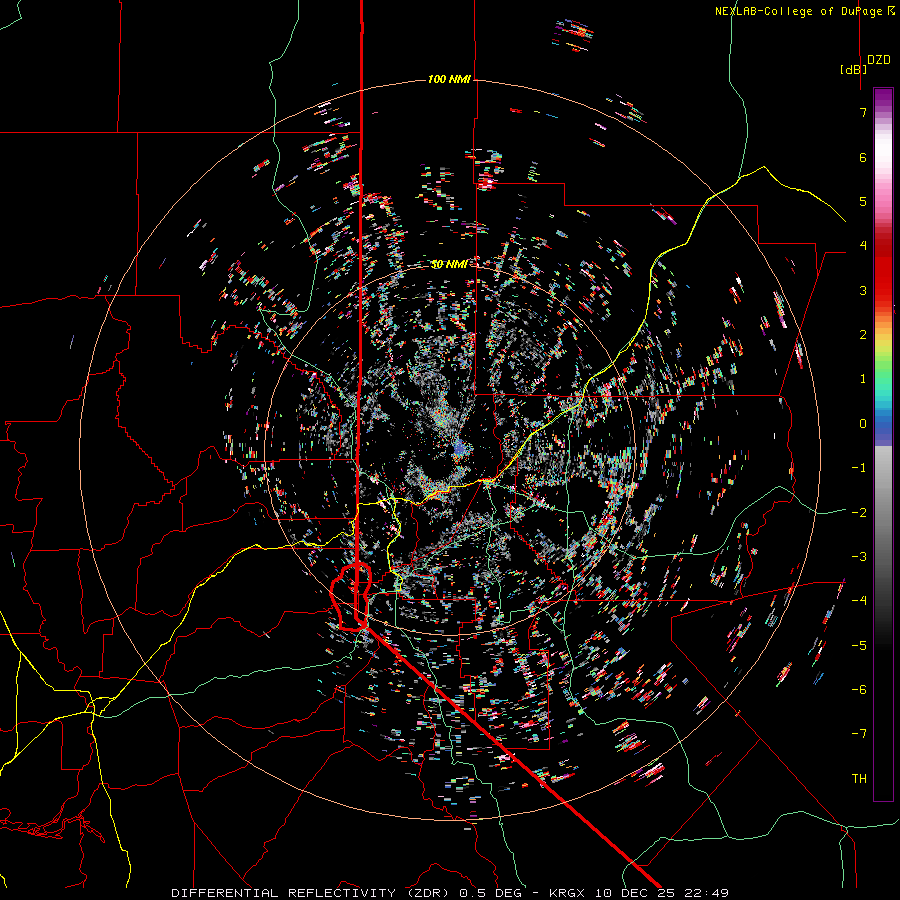Click the [dB] unit label
Viewport: 900px width, 900px height.
853,69
